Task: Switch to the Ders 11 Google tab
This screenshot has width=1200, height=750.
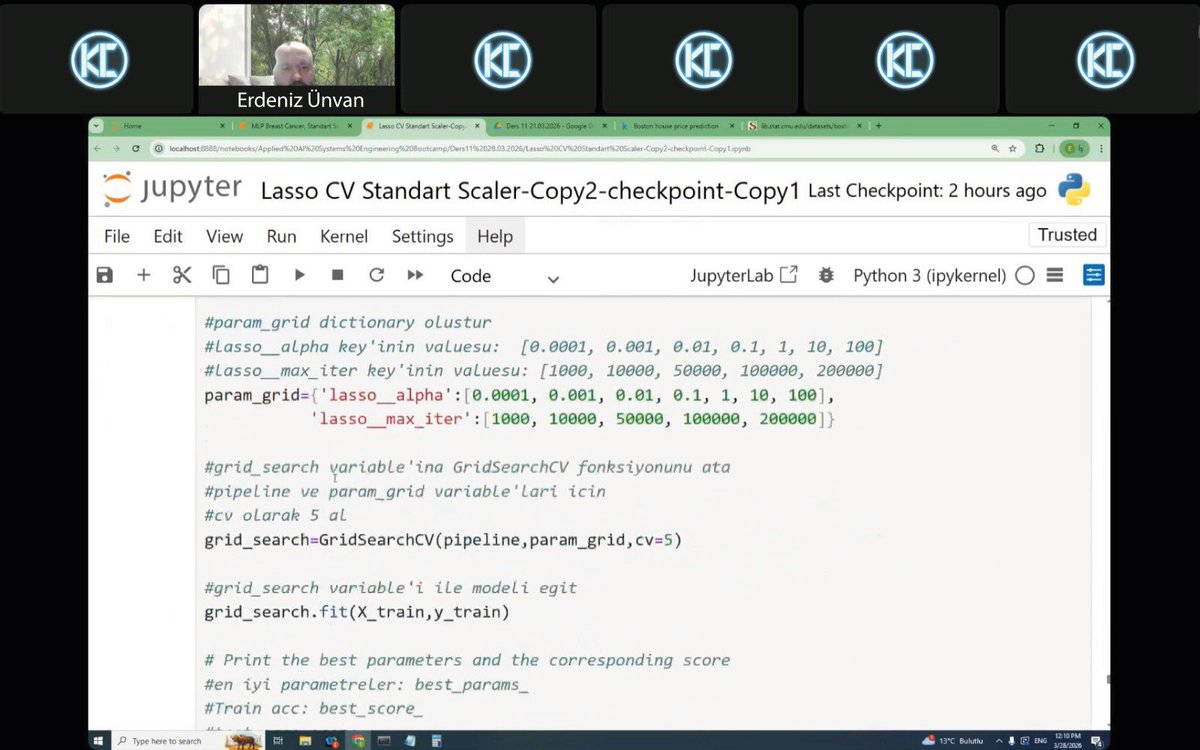Action: 548,126
